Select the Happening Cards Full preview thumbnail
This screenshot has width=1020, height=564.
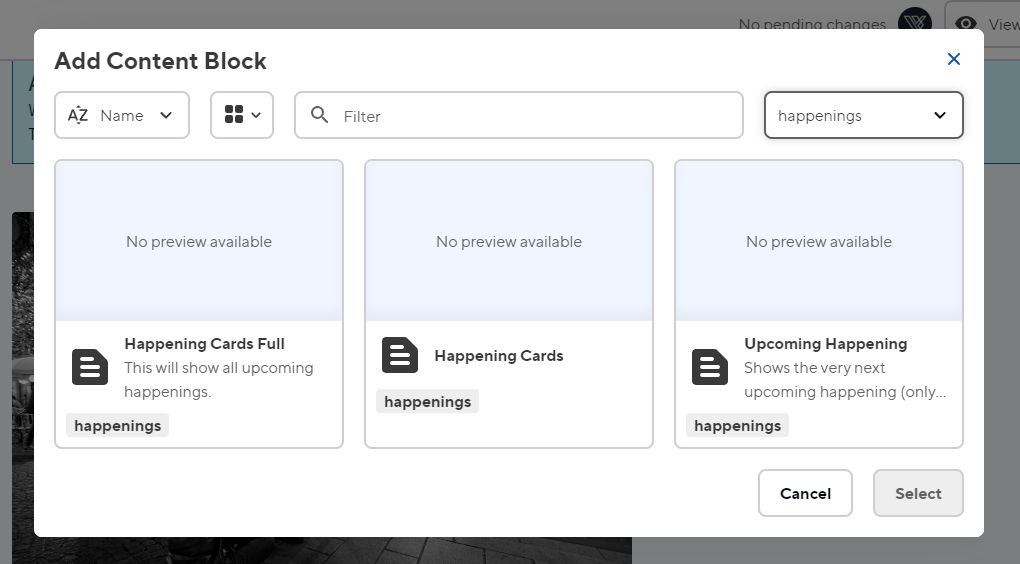click(199, 241)
